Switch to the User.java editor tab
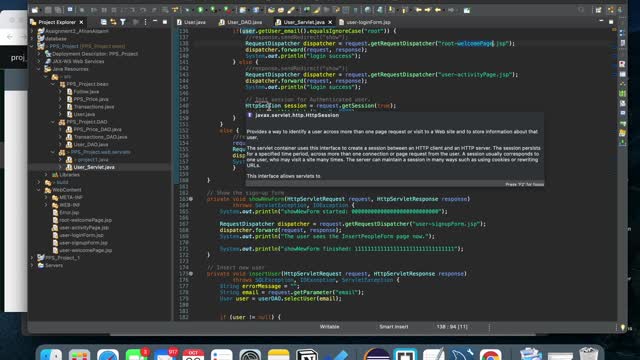 coord(191,22)
